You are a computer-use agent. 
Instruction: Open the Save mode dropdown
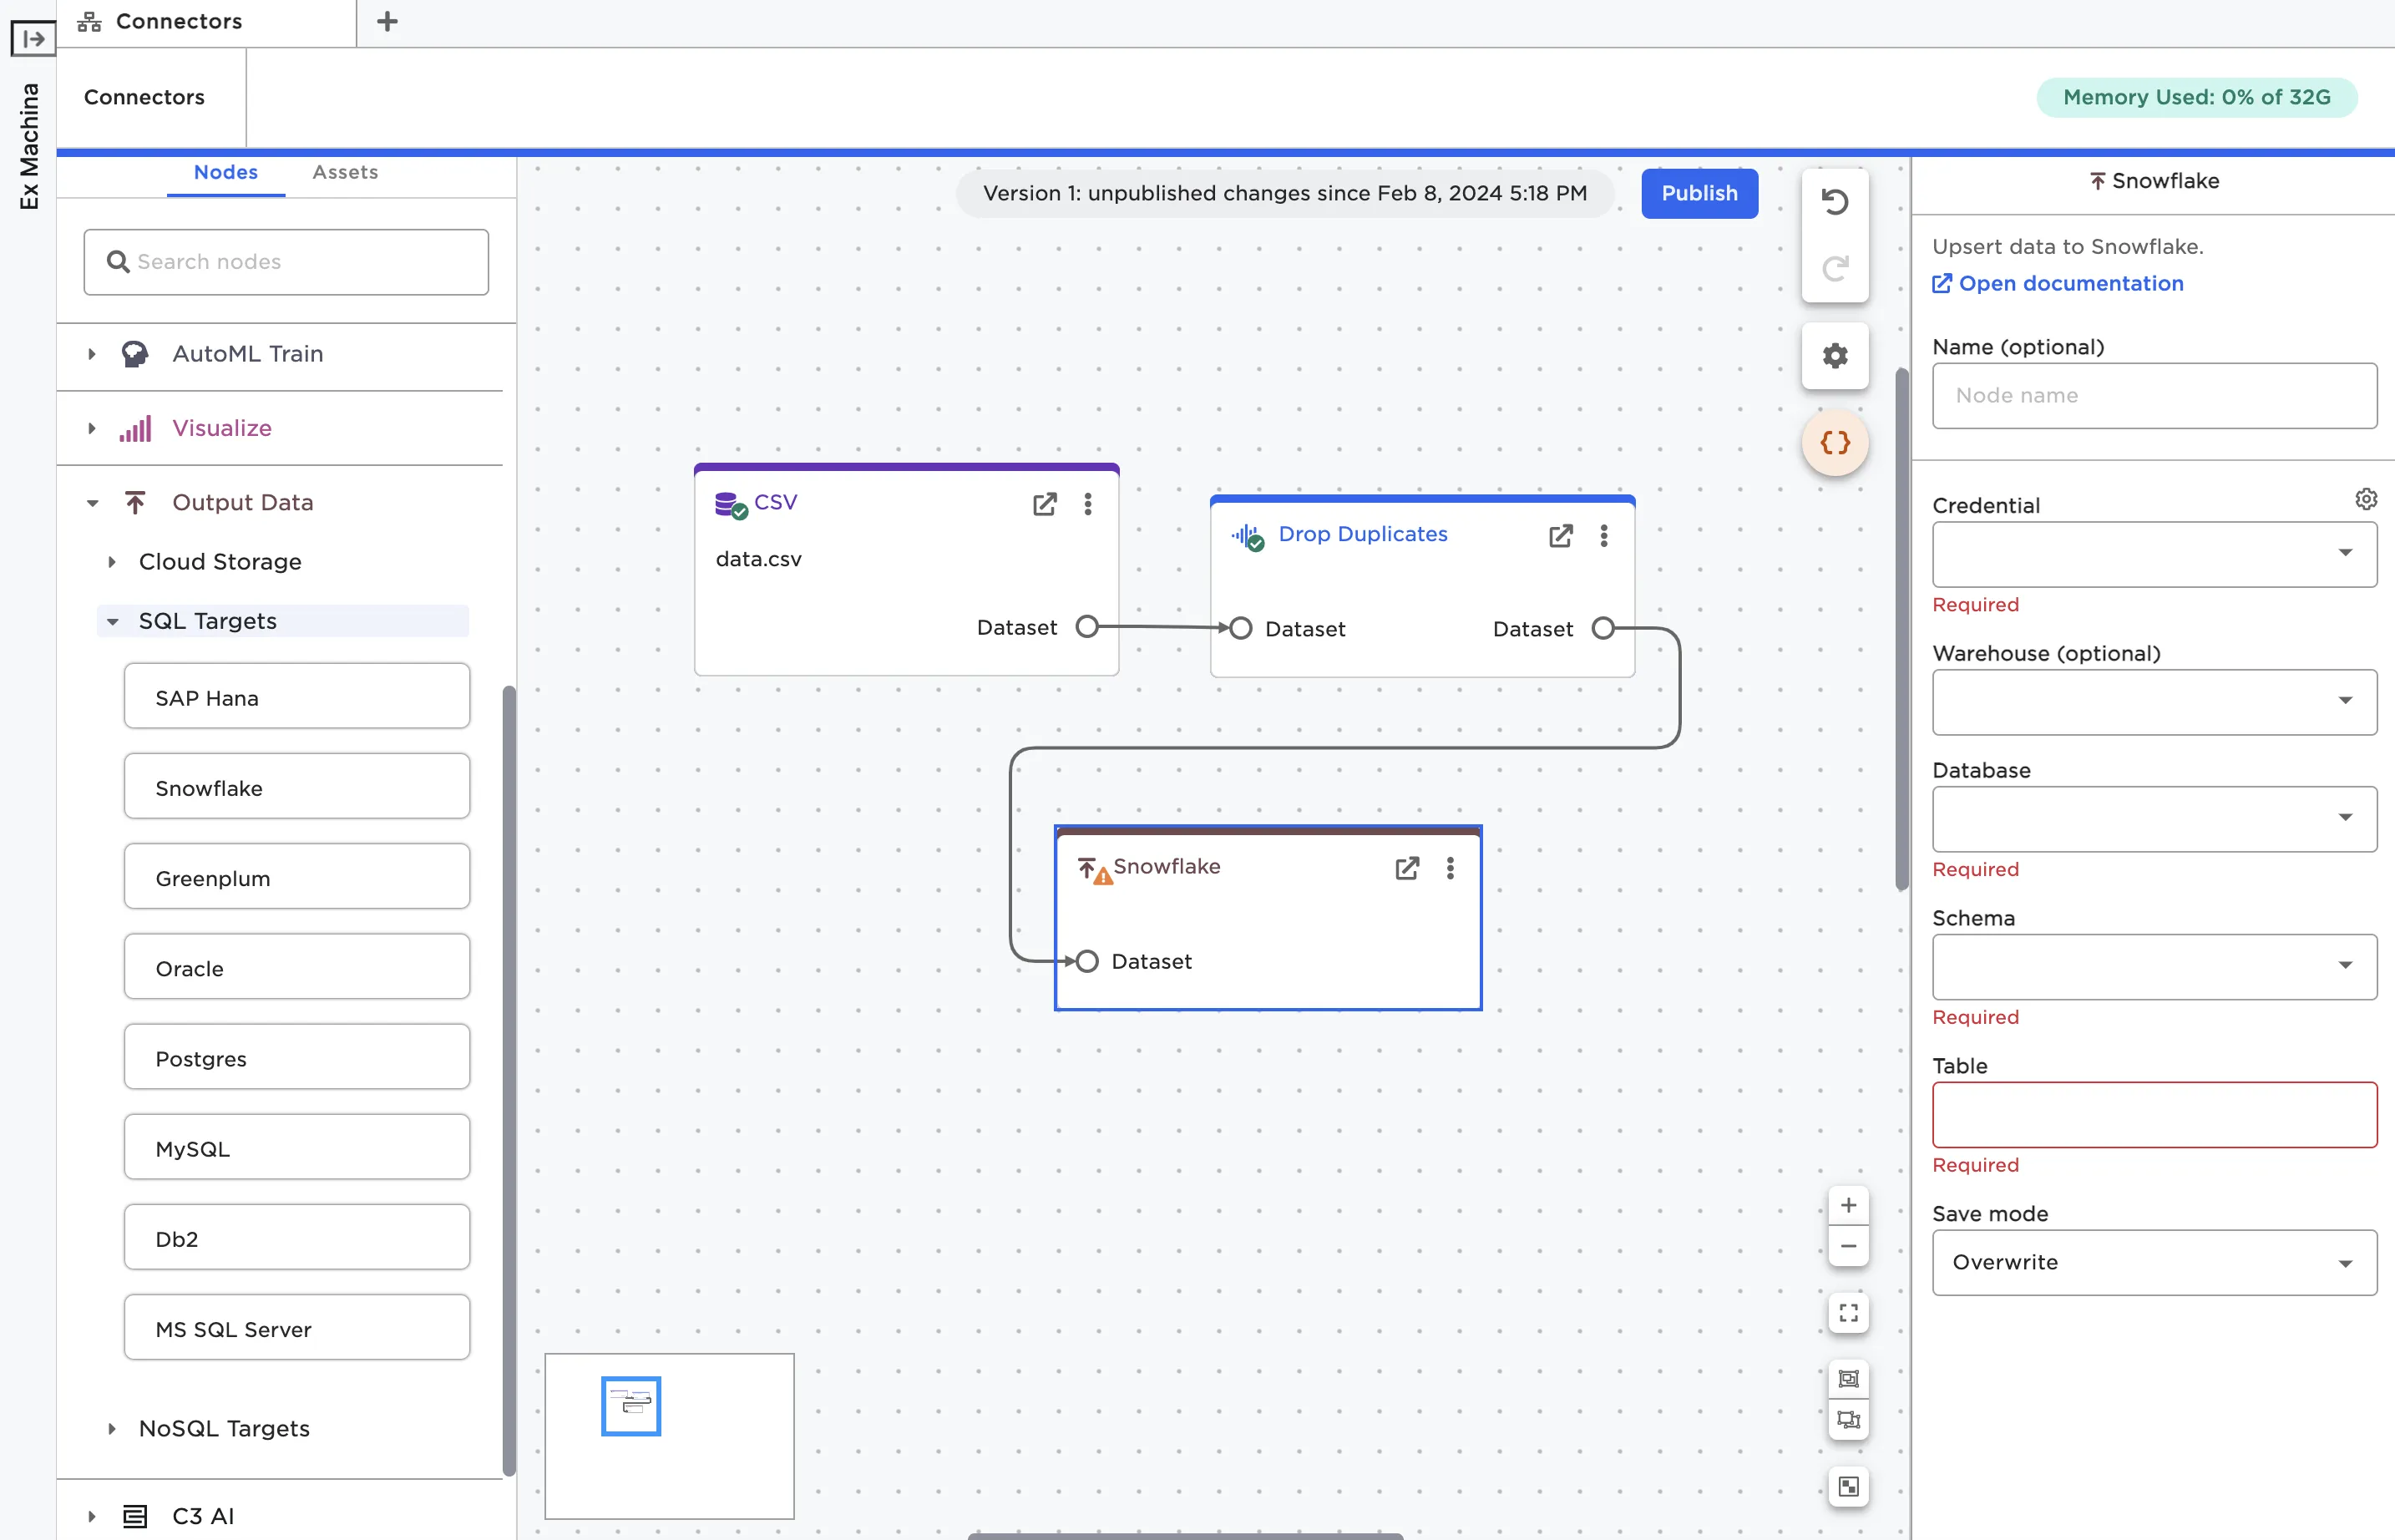pyautogui.click(x=2154, y=1263)
